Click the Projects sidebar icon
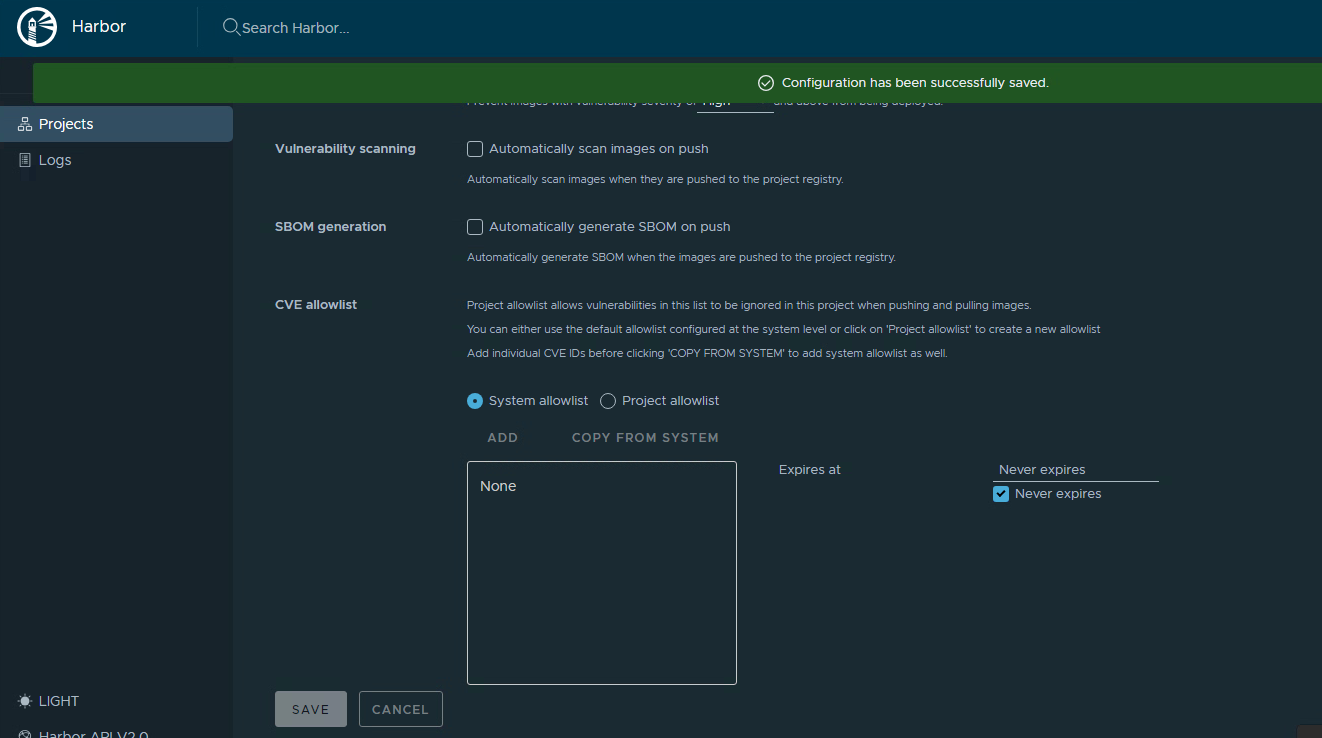This screenshot has height=738, width=1322. [x=25, y=124]
